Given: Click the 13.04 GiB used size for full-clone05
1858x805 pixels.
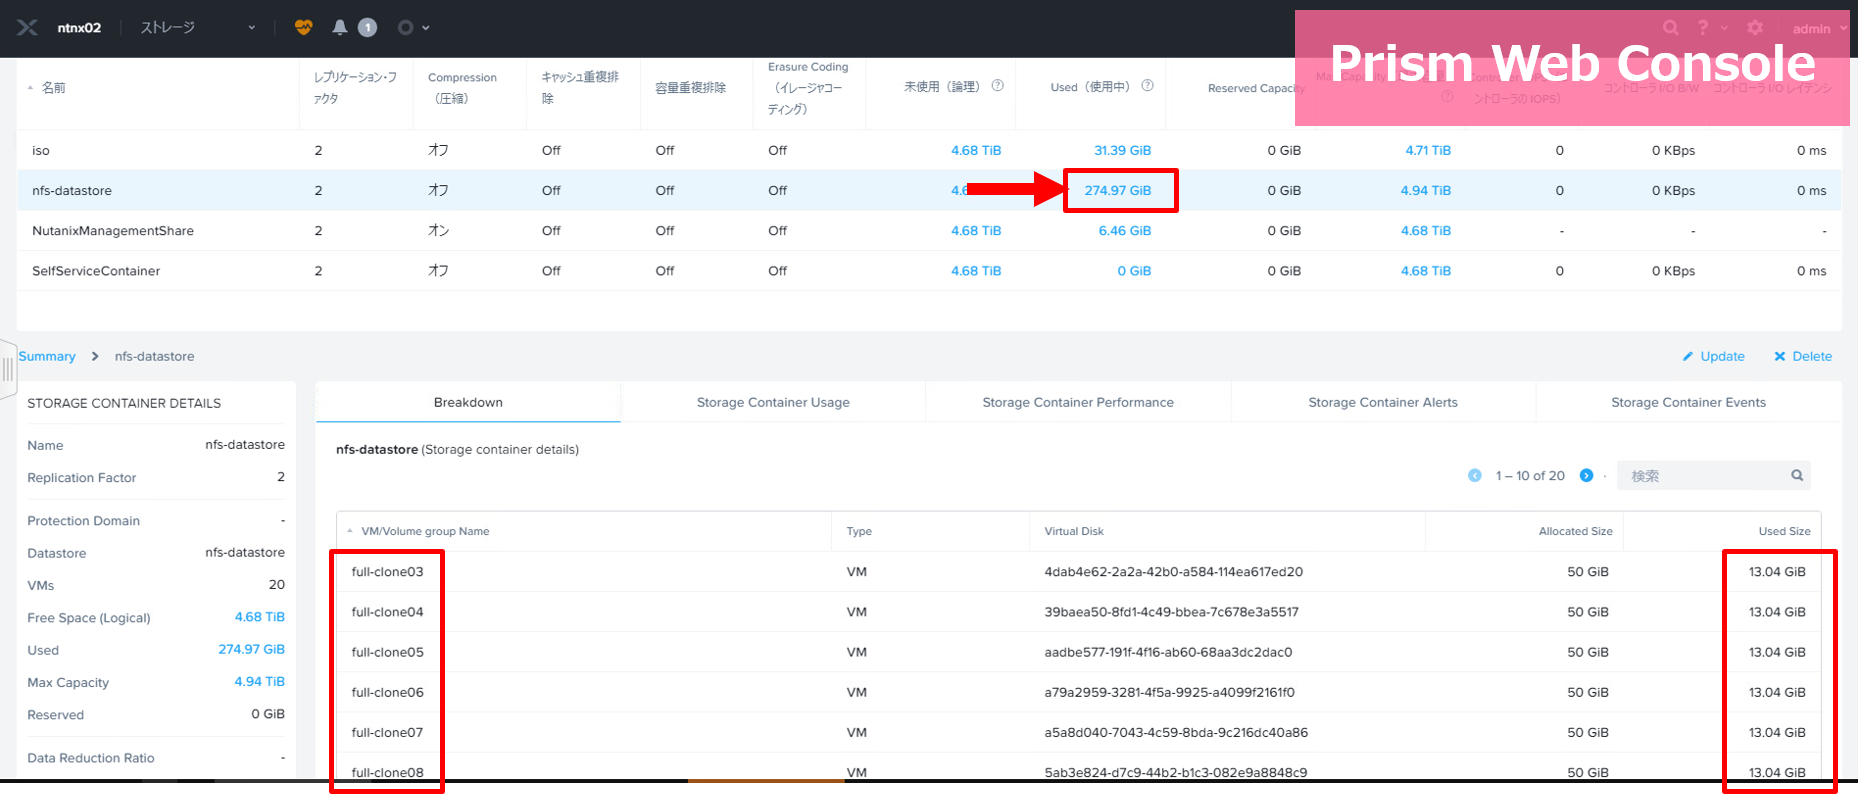Looking at the screenshot, I should (x=1777, y=652).
